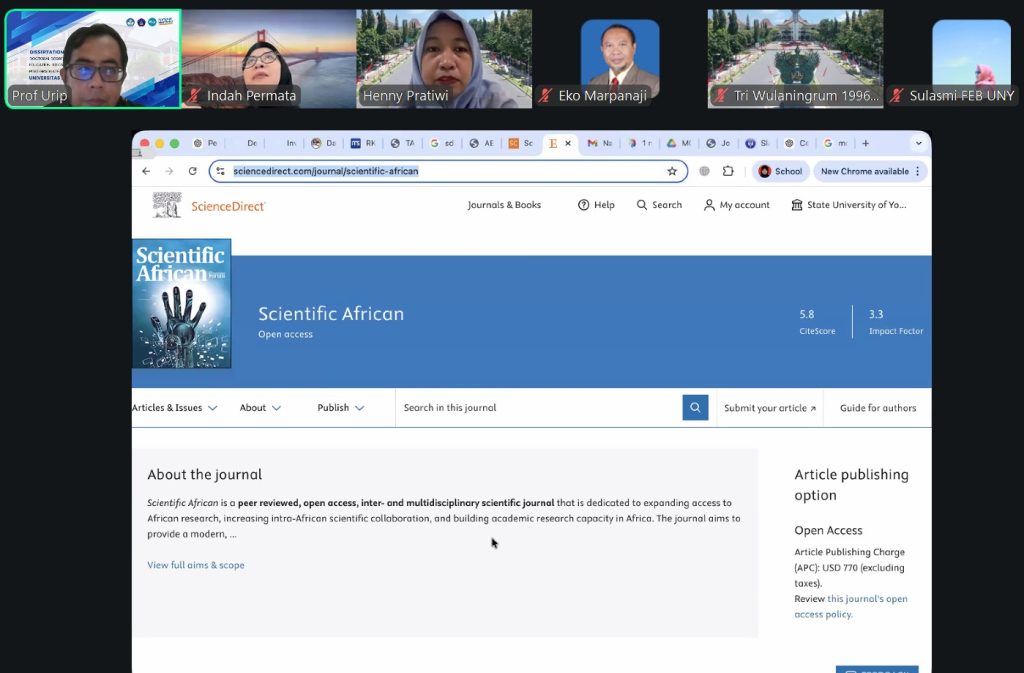The height and width of the screenshot is (673, 1024).
Task: Expand the Publish dropdown menu
Action: coord(340,408)
